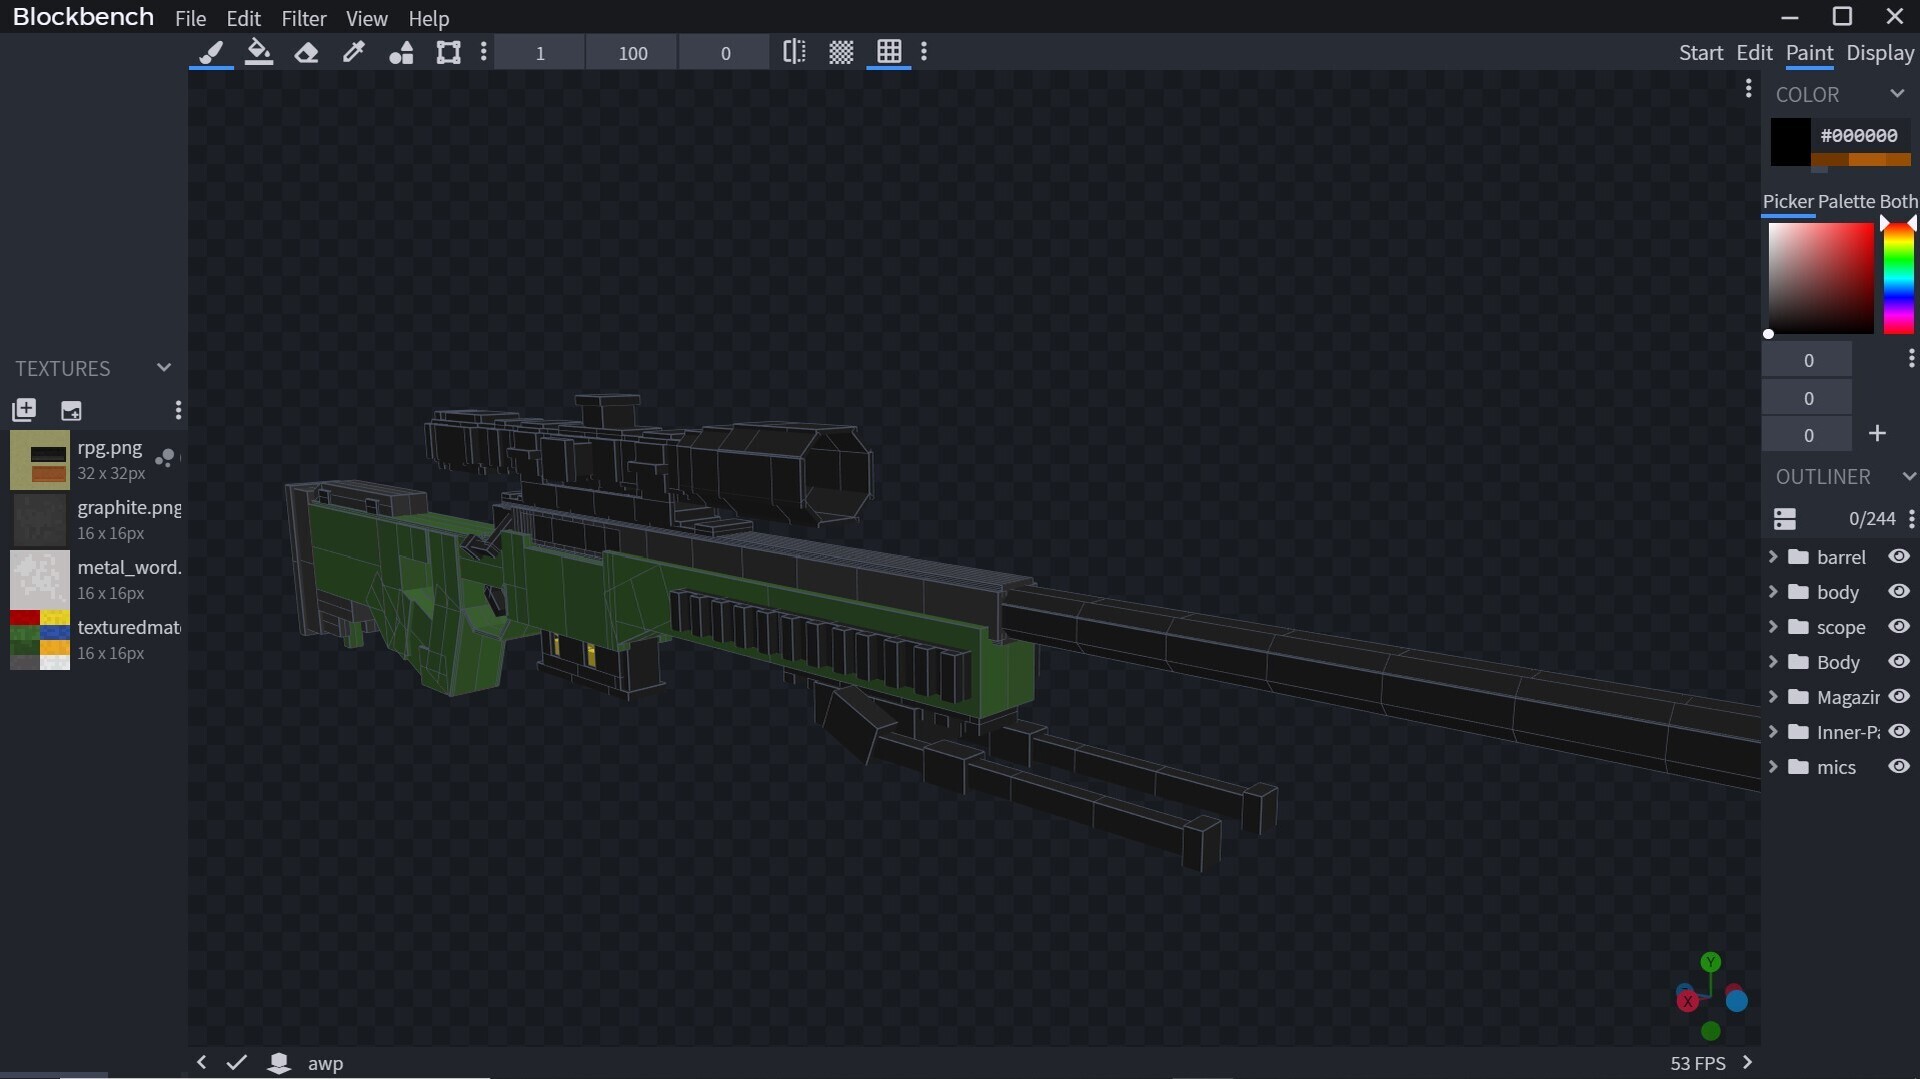
Task: Hide the scope group
Action: tap(1898, 627)
